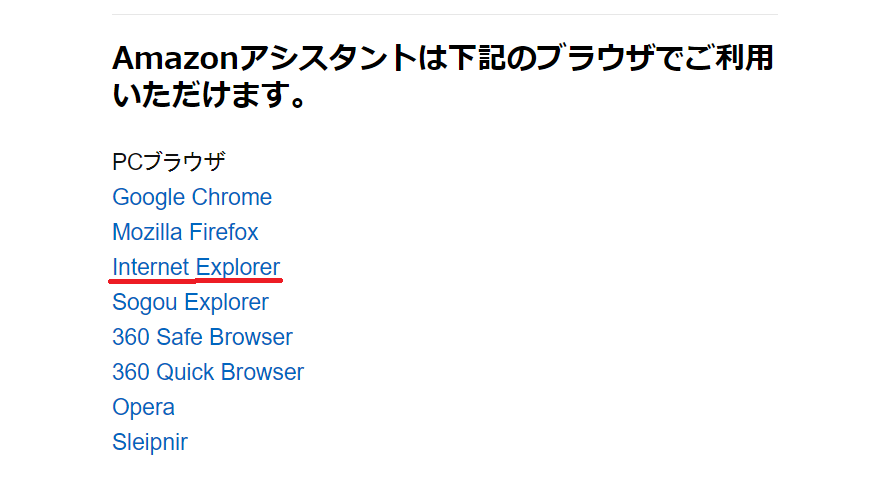Click the red underline below Internet Explorer
Screen dimensions: 893x493
(x=196, y=281)
